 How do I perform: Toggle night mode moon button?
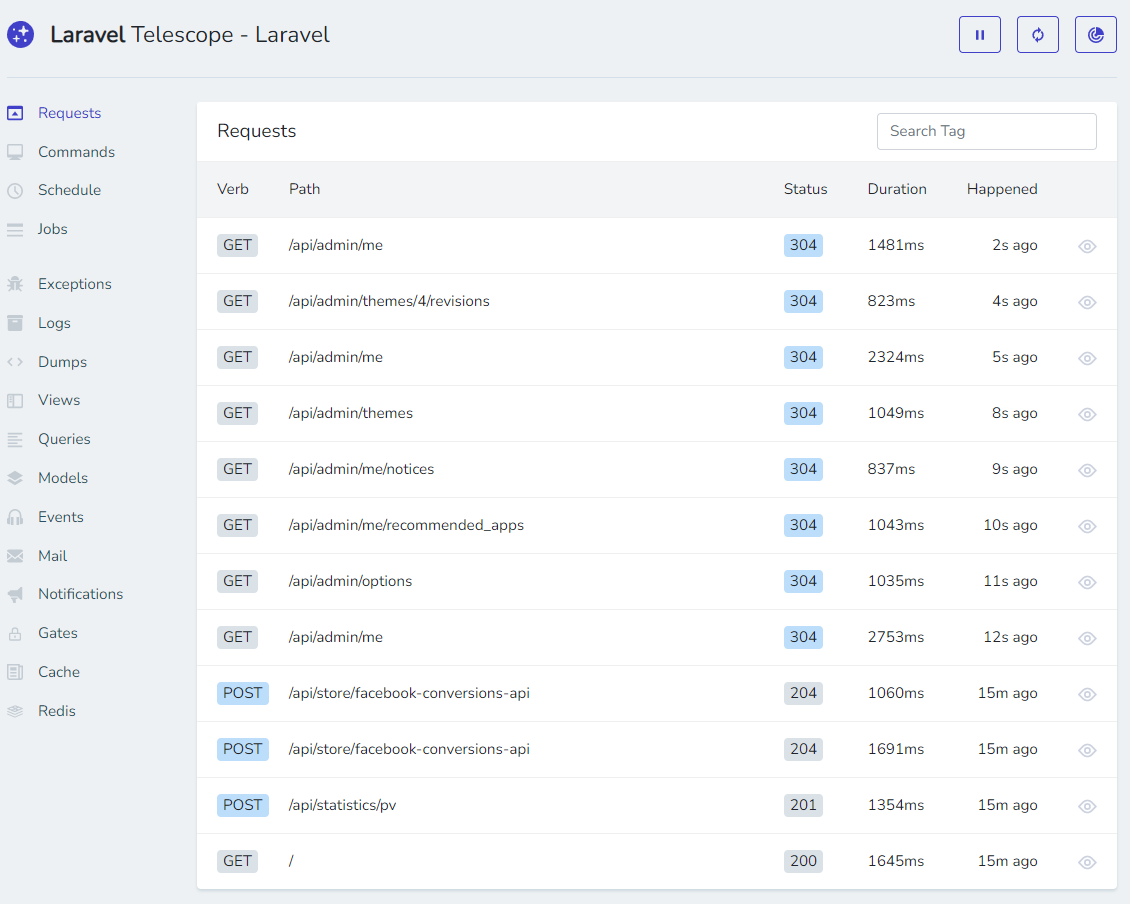1095,35
